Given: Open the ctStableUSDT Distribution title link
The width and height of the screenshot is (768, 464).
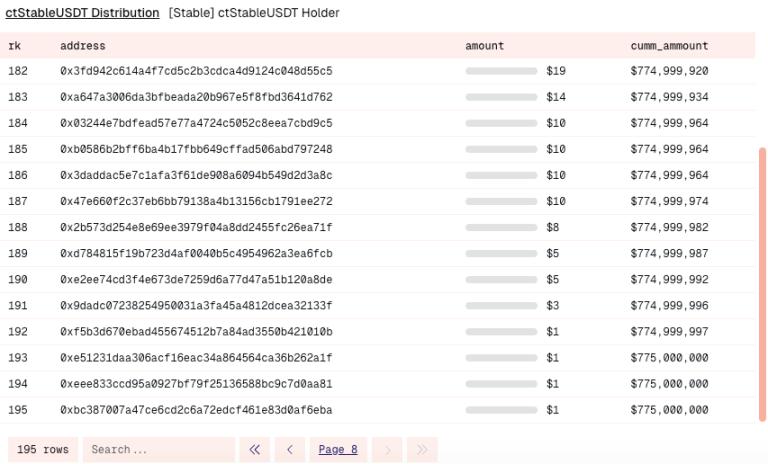Looking at the screenshot, I should pos(82,13).
